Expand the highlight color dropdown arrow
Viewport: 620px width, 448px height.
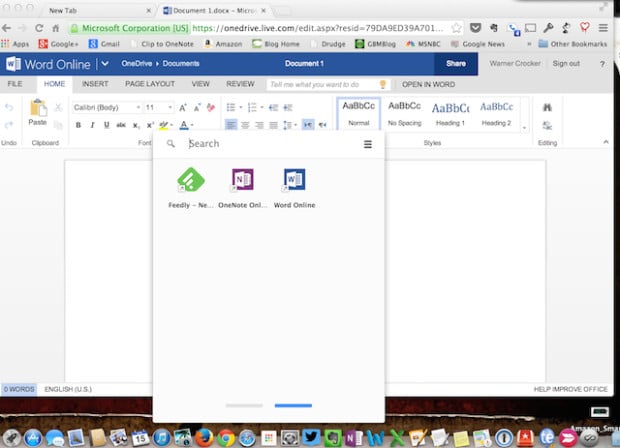coord(172,125)
